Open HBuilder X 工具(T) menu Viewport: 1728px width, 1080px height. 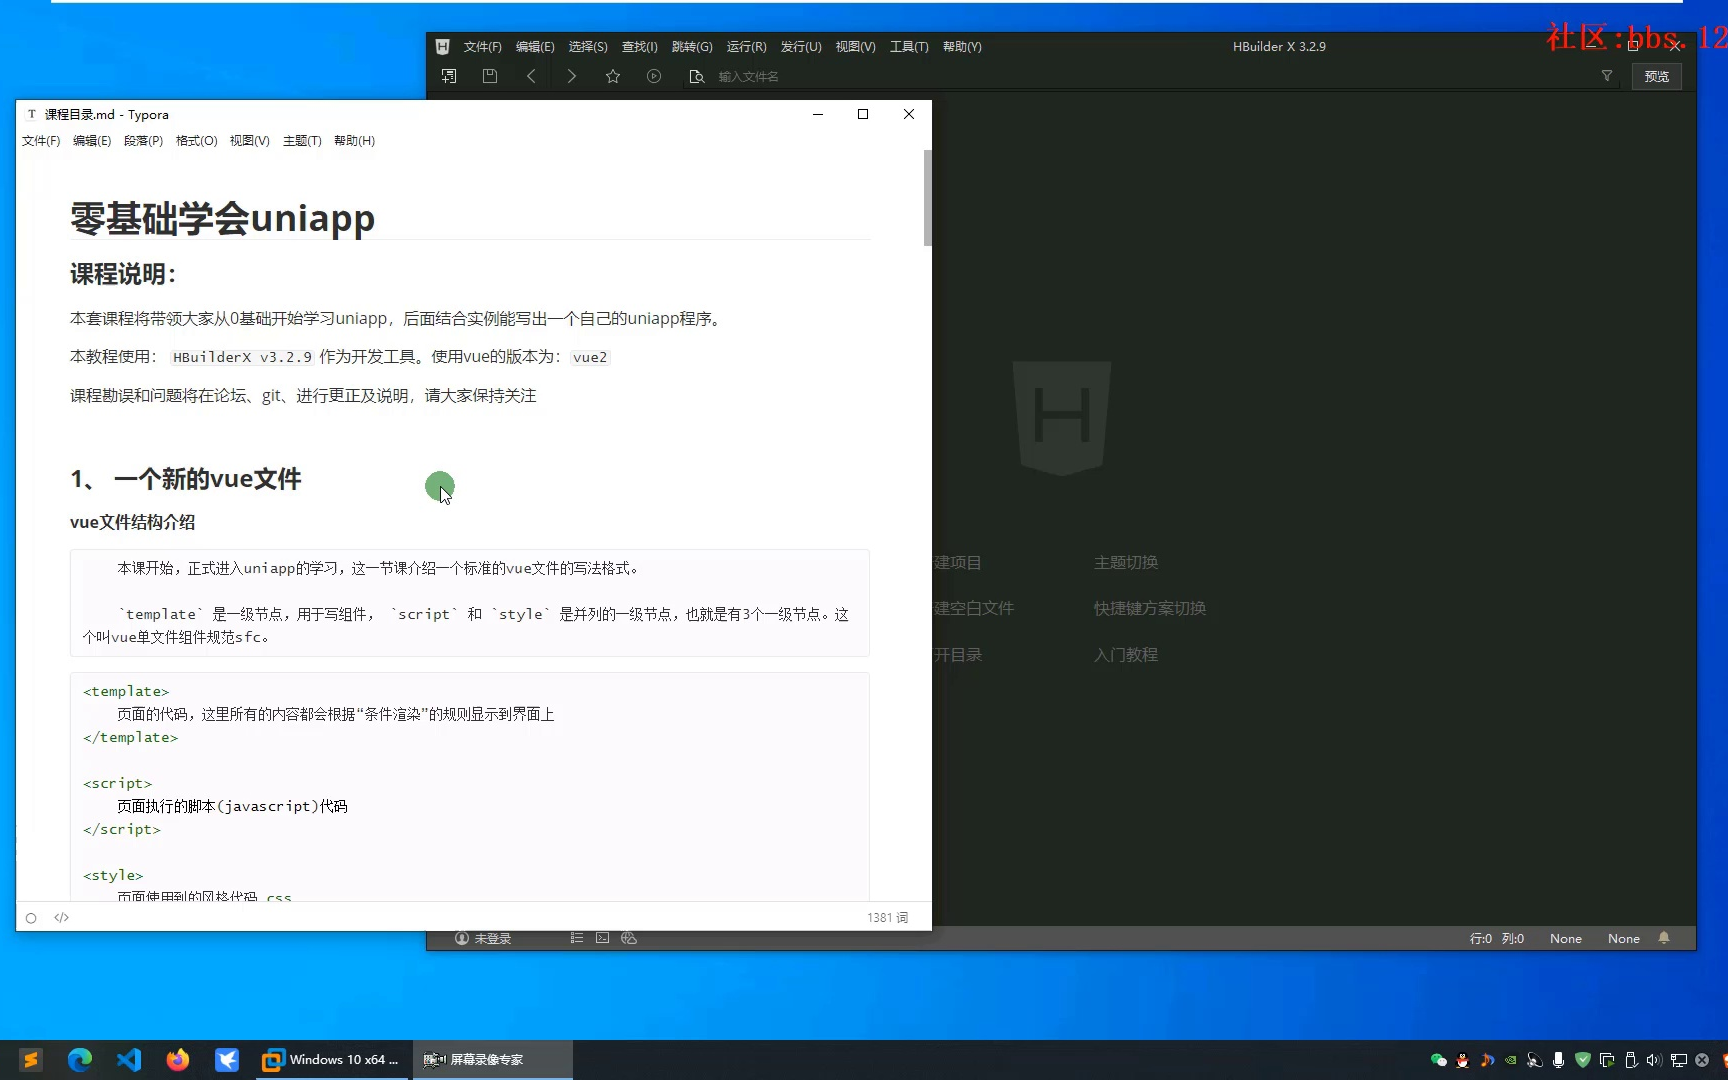[x=909, y=47]
